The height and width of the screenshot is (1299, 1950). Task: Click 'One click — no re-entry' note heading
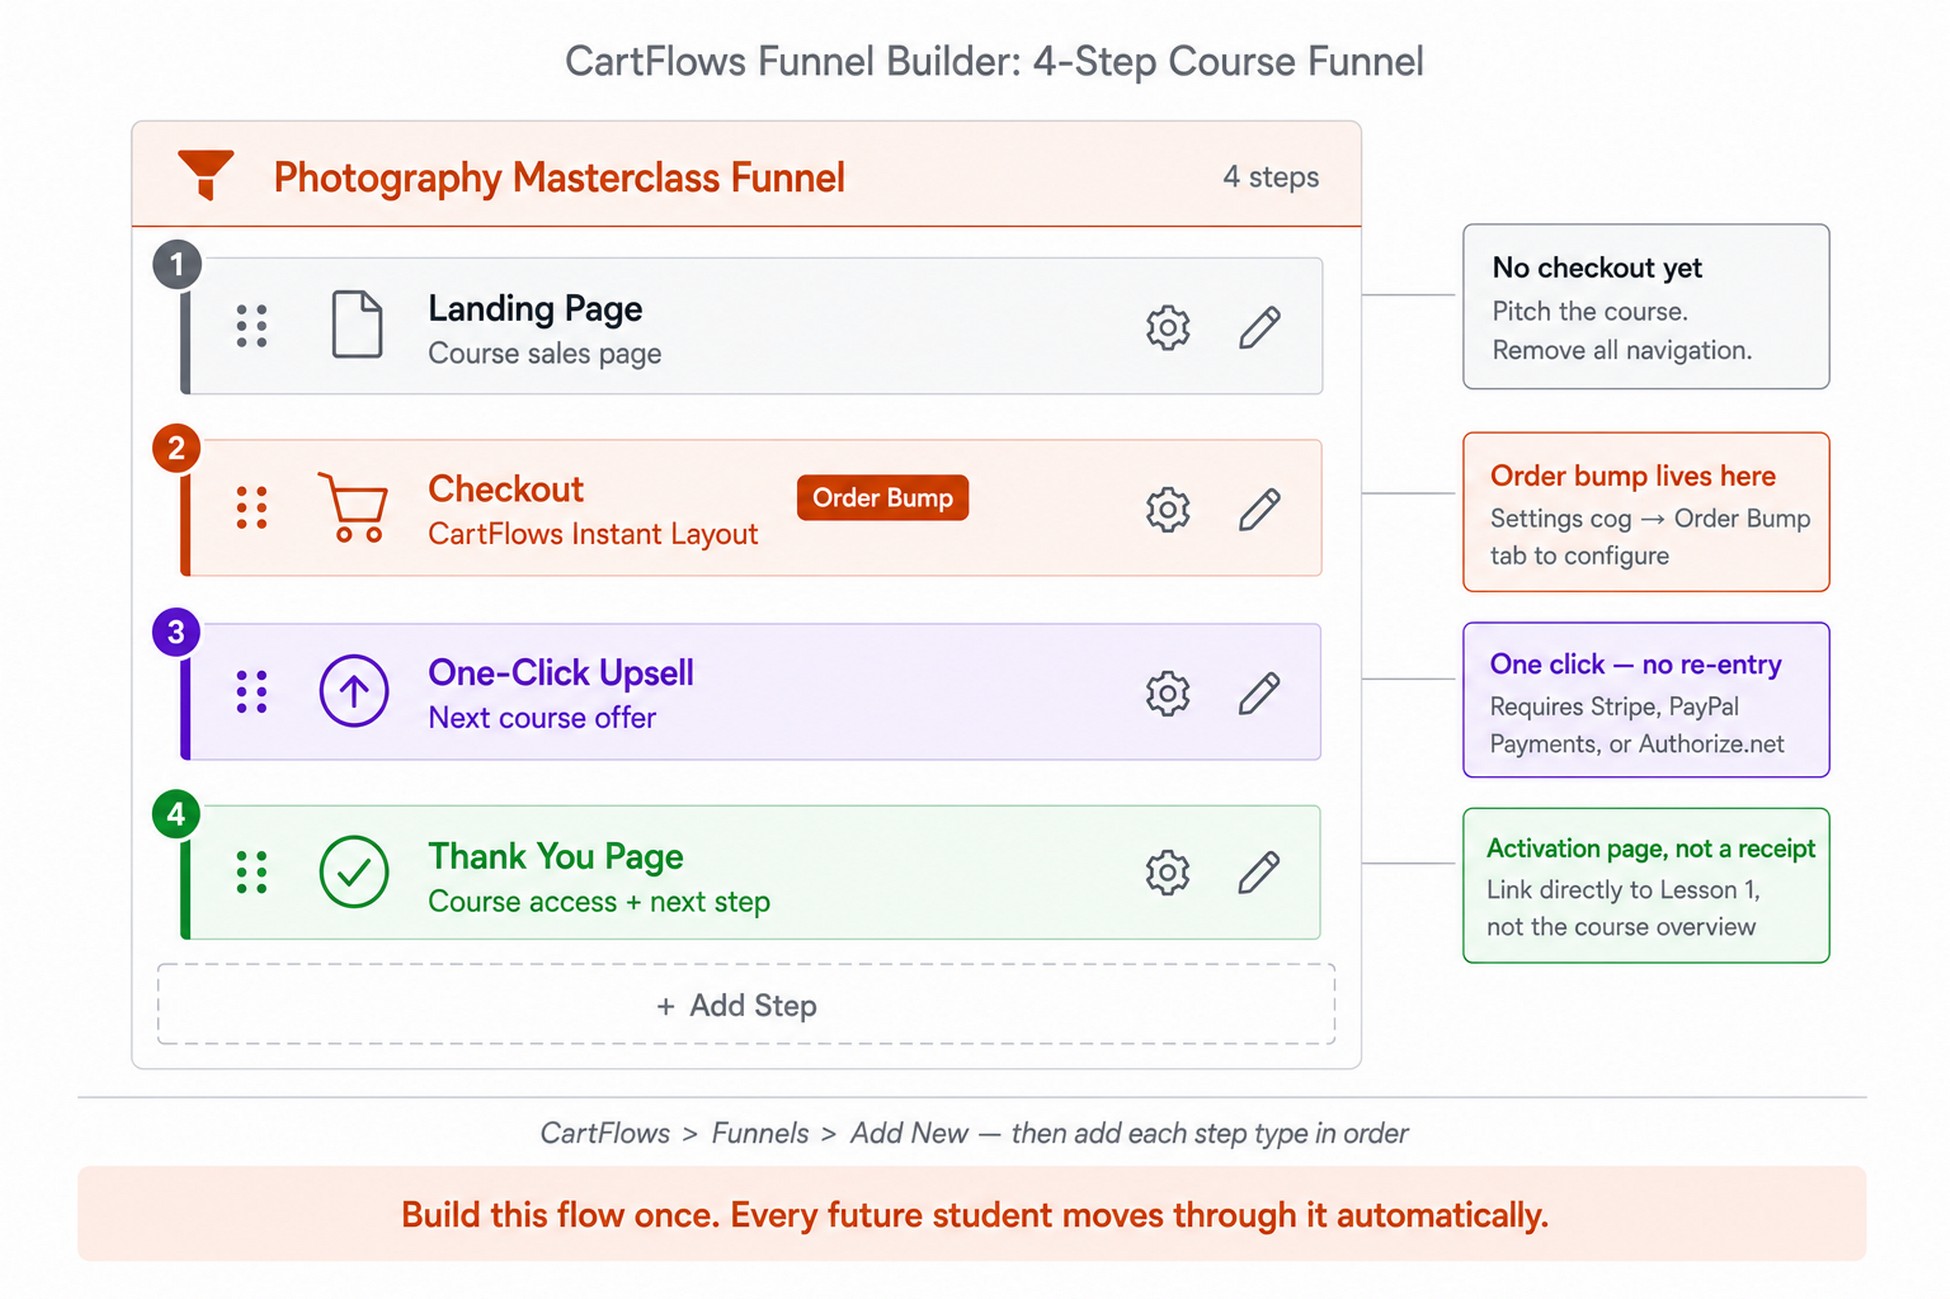tap(1636, 664)
